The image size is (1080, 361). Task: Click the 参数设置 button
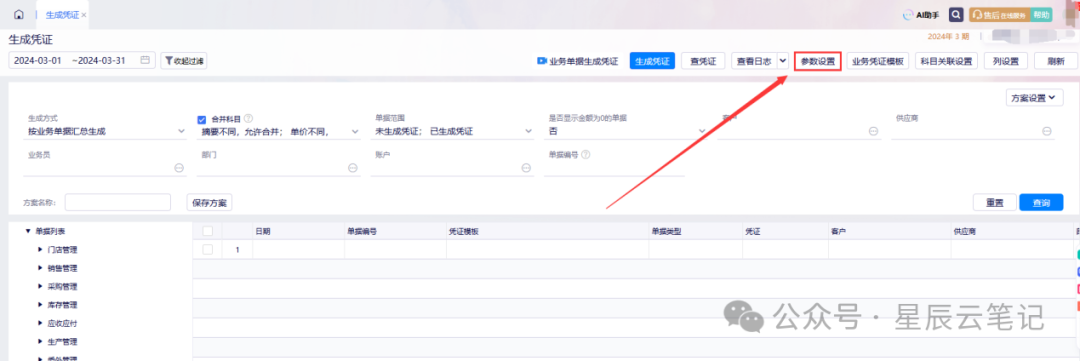(x=818, y=61)
